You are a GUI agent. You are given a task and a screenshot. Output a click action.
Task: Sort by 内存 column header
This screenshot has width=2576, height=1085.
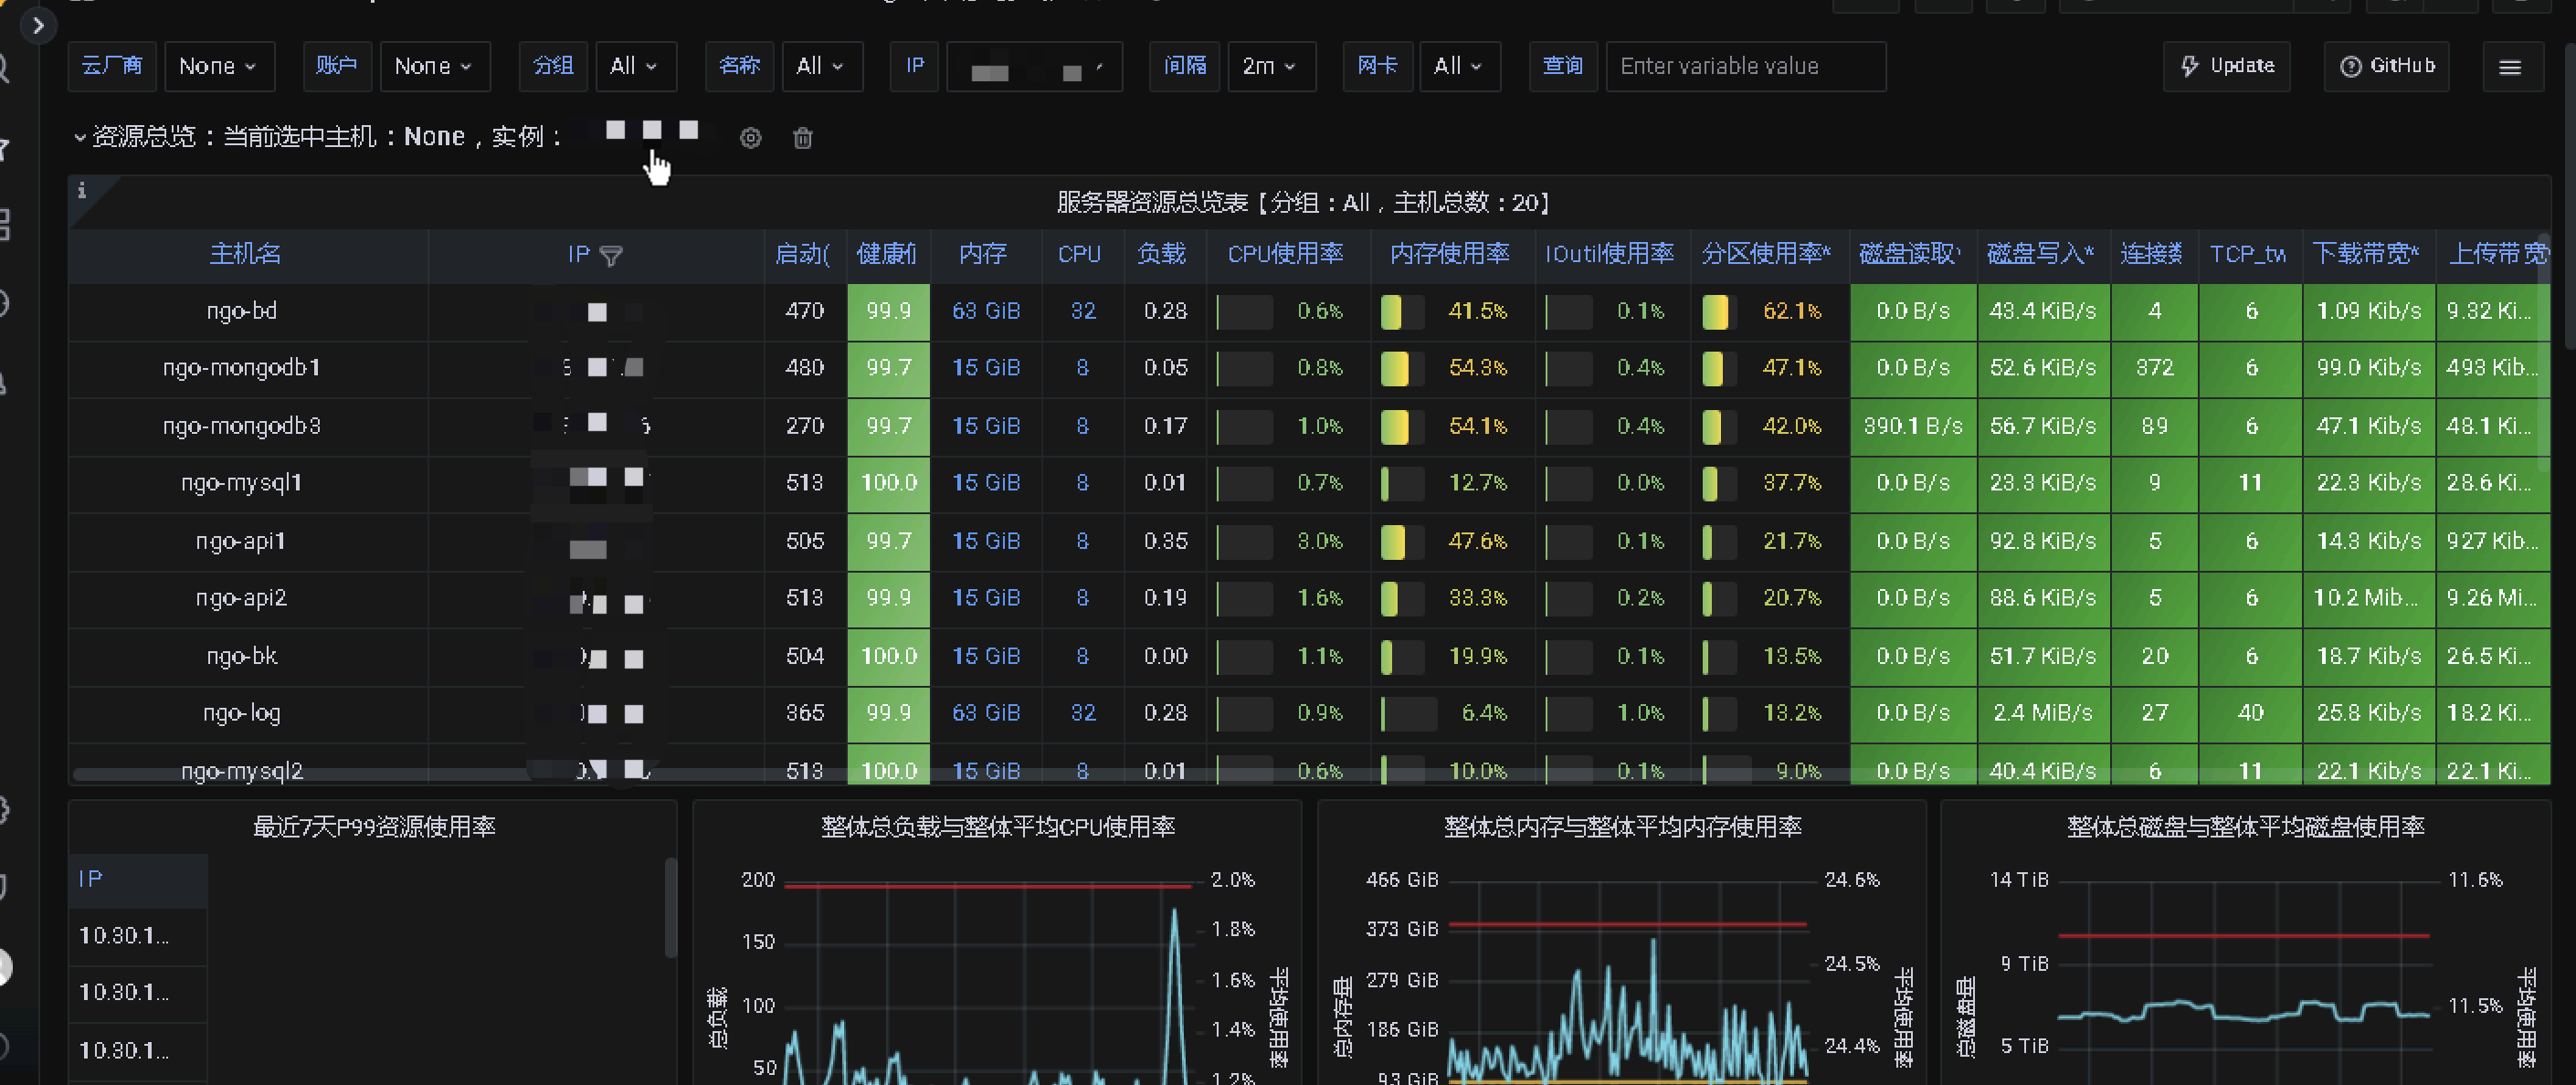[983, 255]
